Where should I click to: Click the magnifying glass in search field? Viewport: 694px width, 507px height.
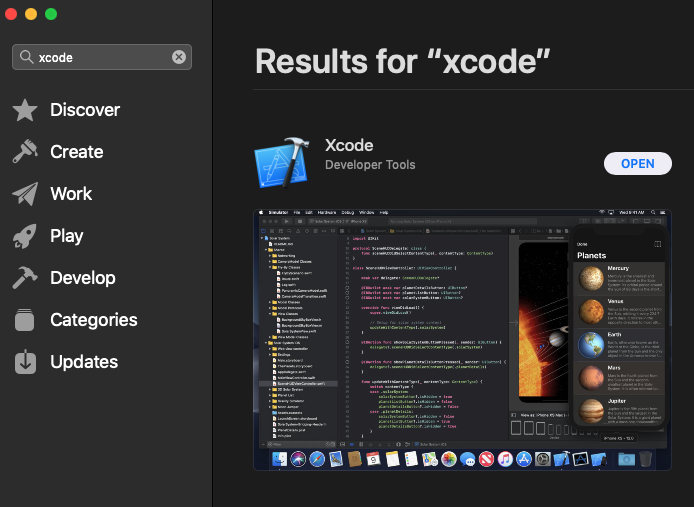point(27,57)
